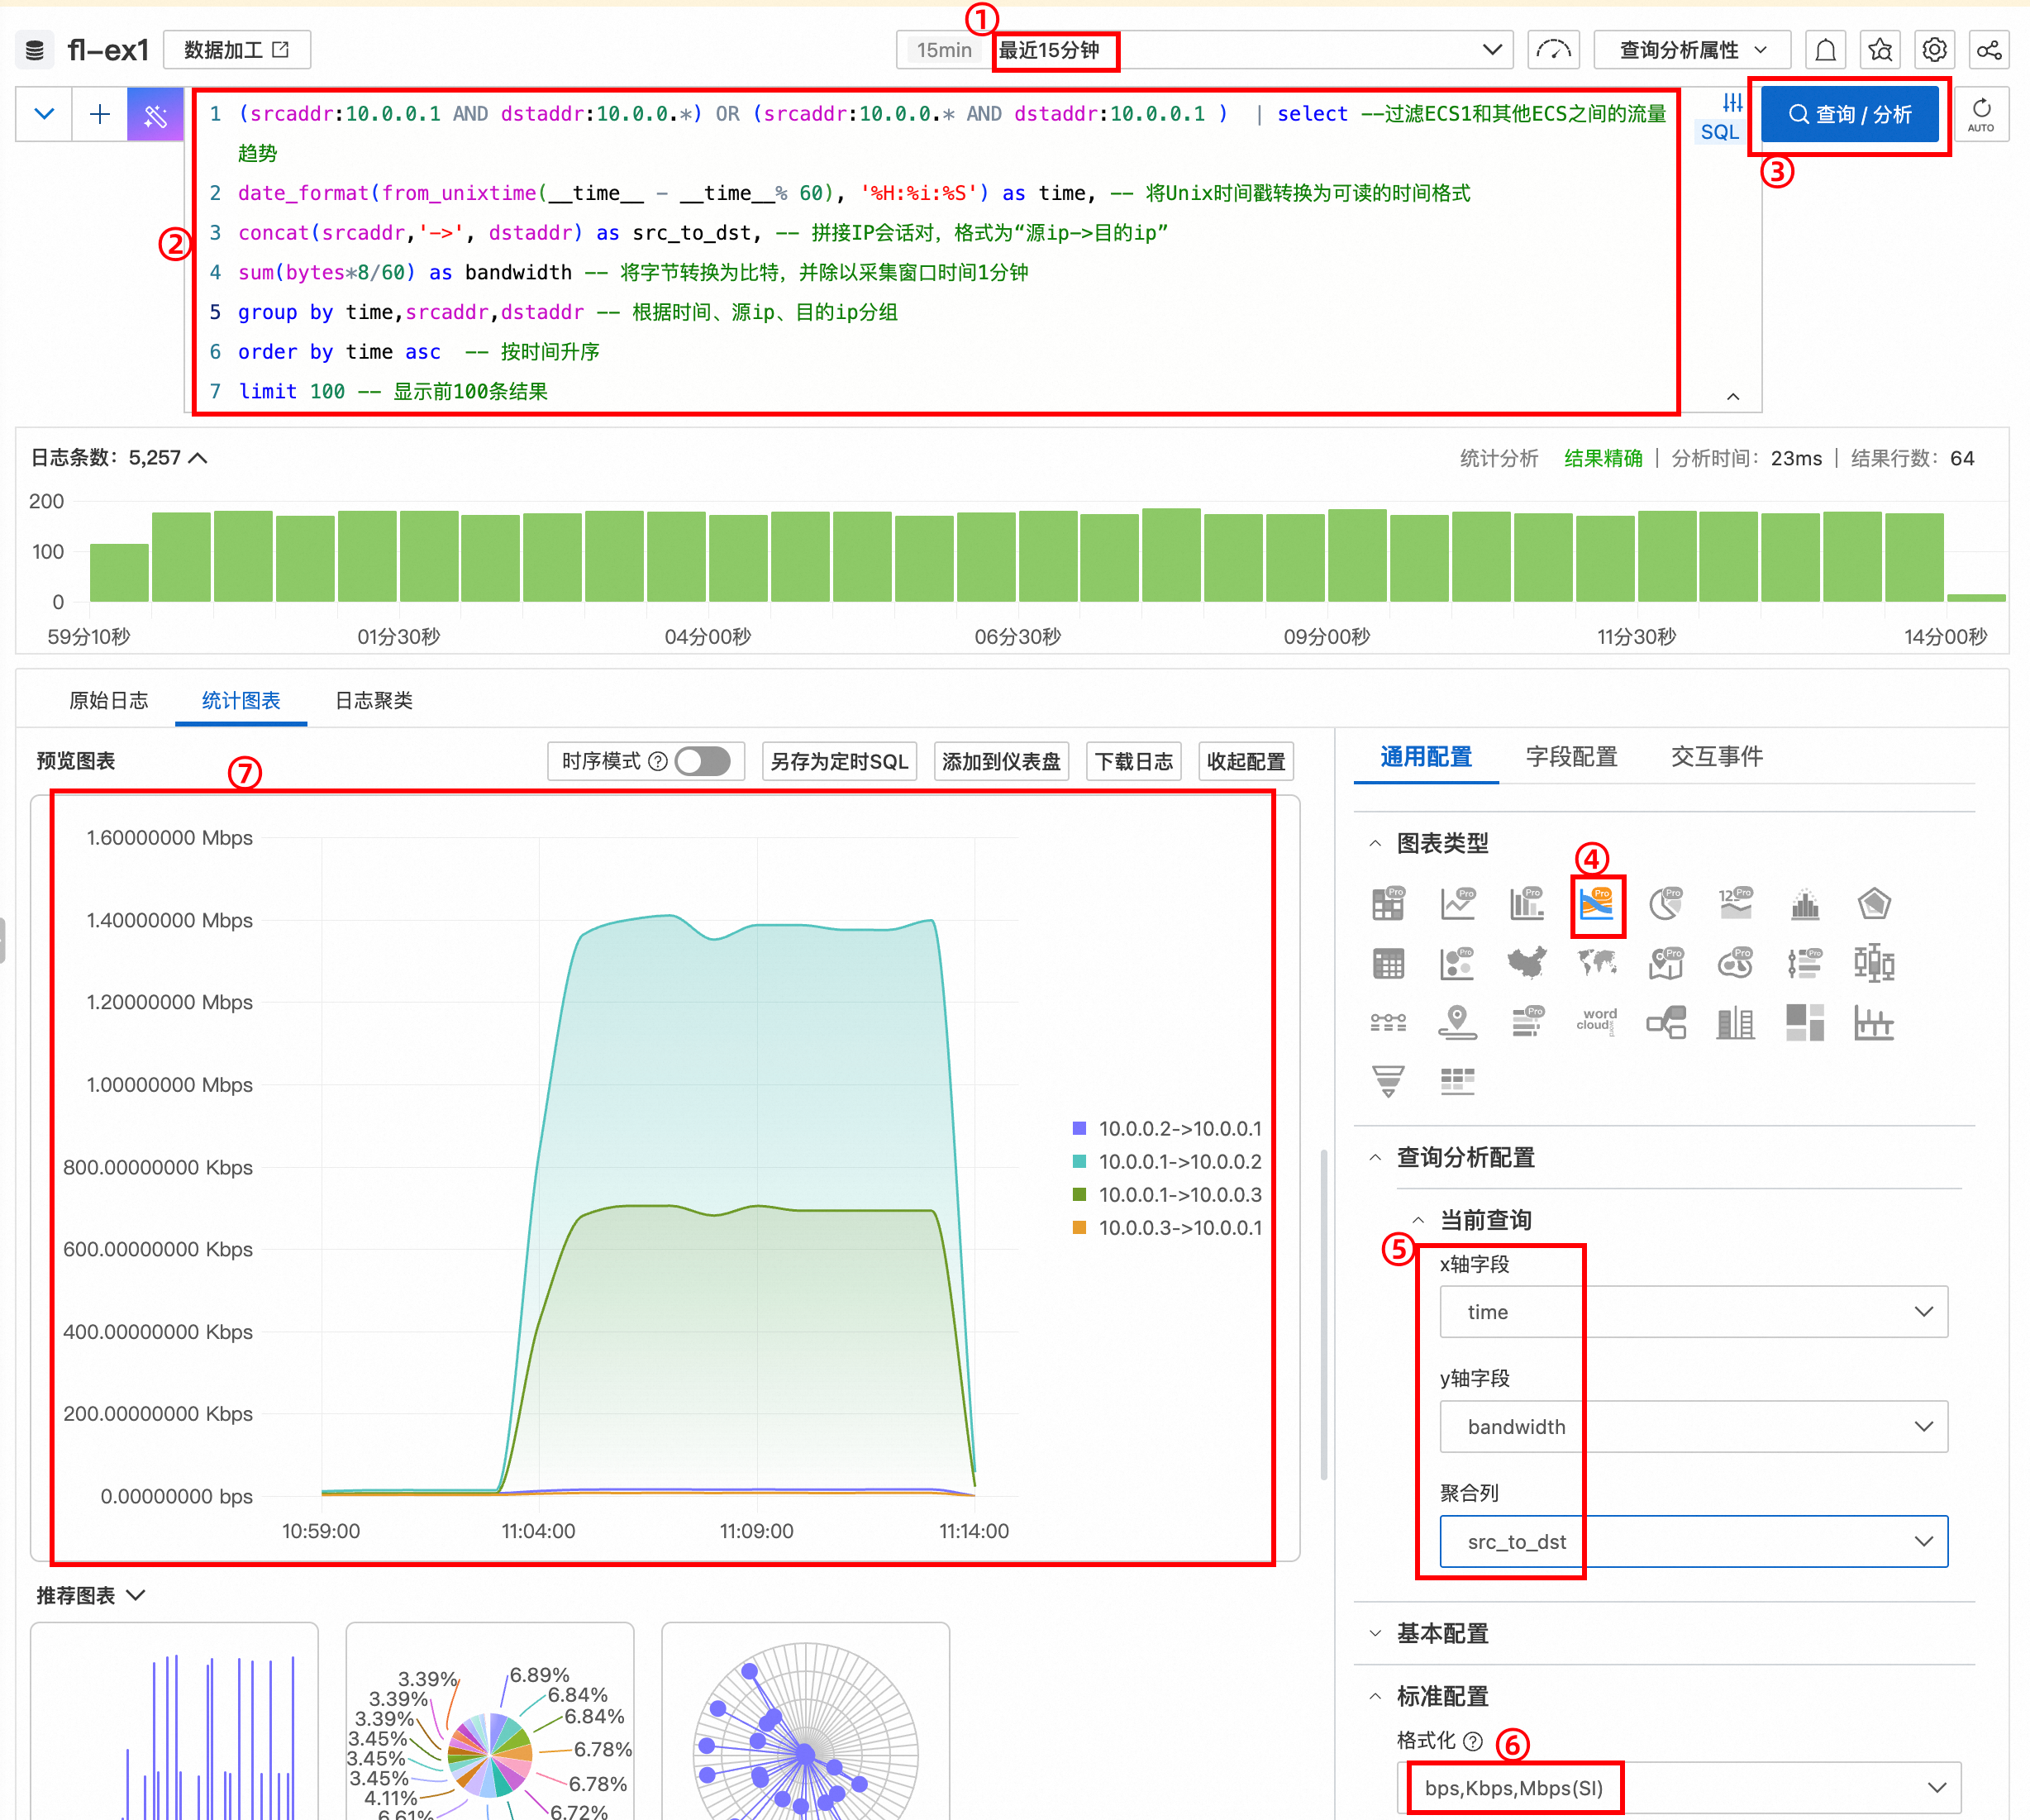Open the 字段配置 tab
Image resolution: width=2030 pixels, height=1820 pixels.
(x=1572, y=757)
